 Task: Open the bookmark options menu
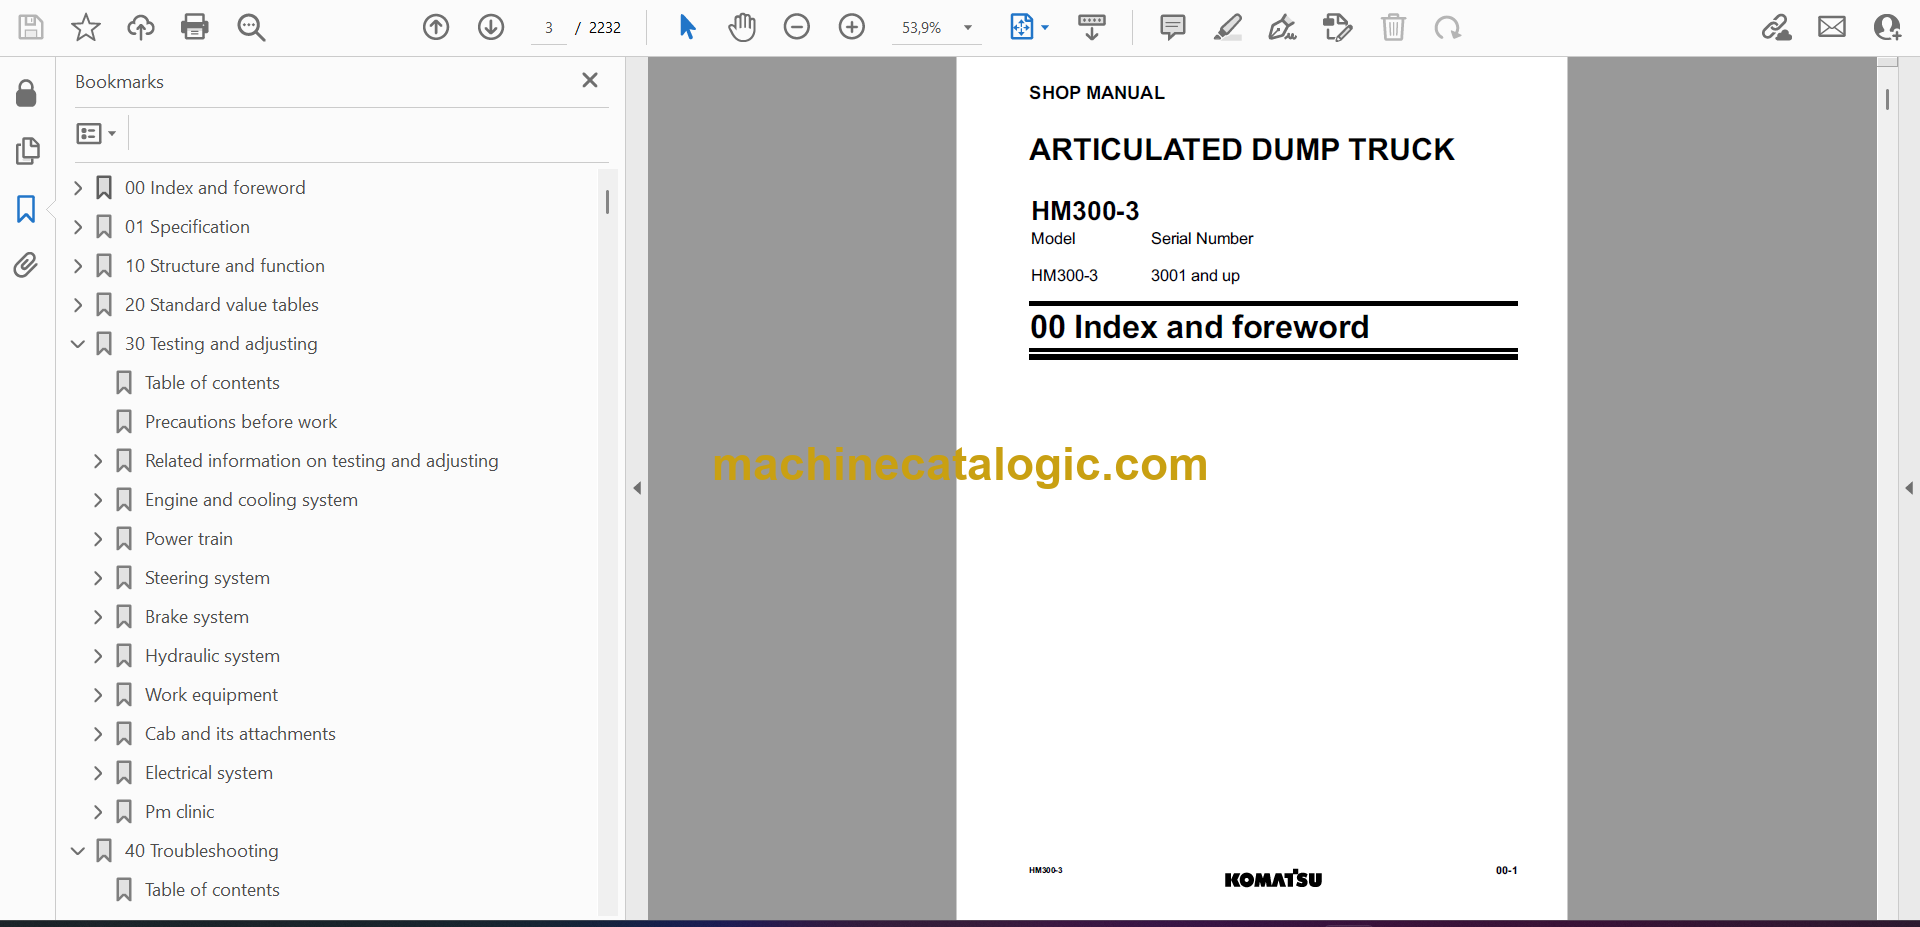[x=96, y=133]
